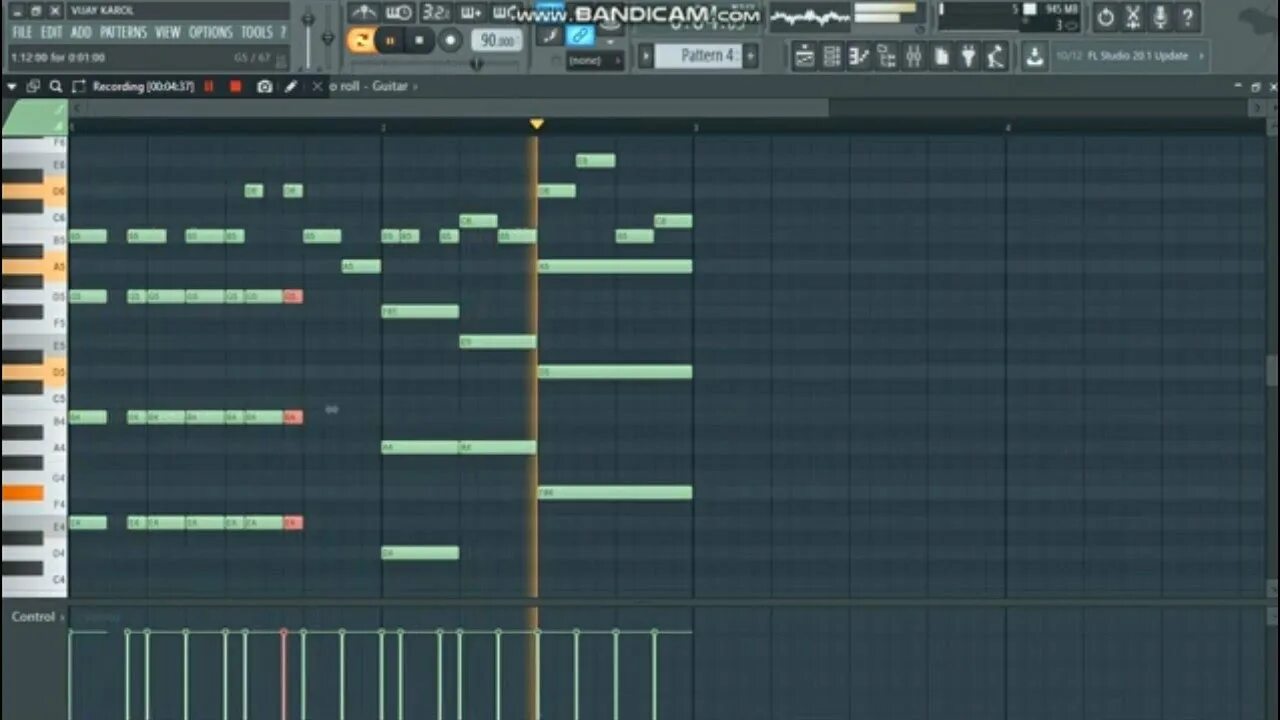The image size is (1280, 720).
Task: Click the help question mark icon
Action: [1187, 17]
